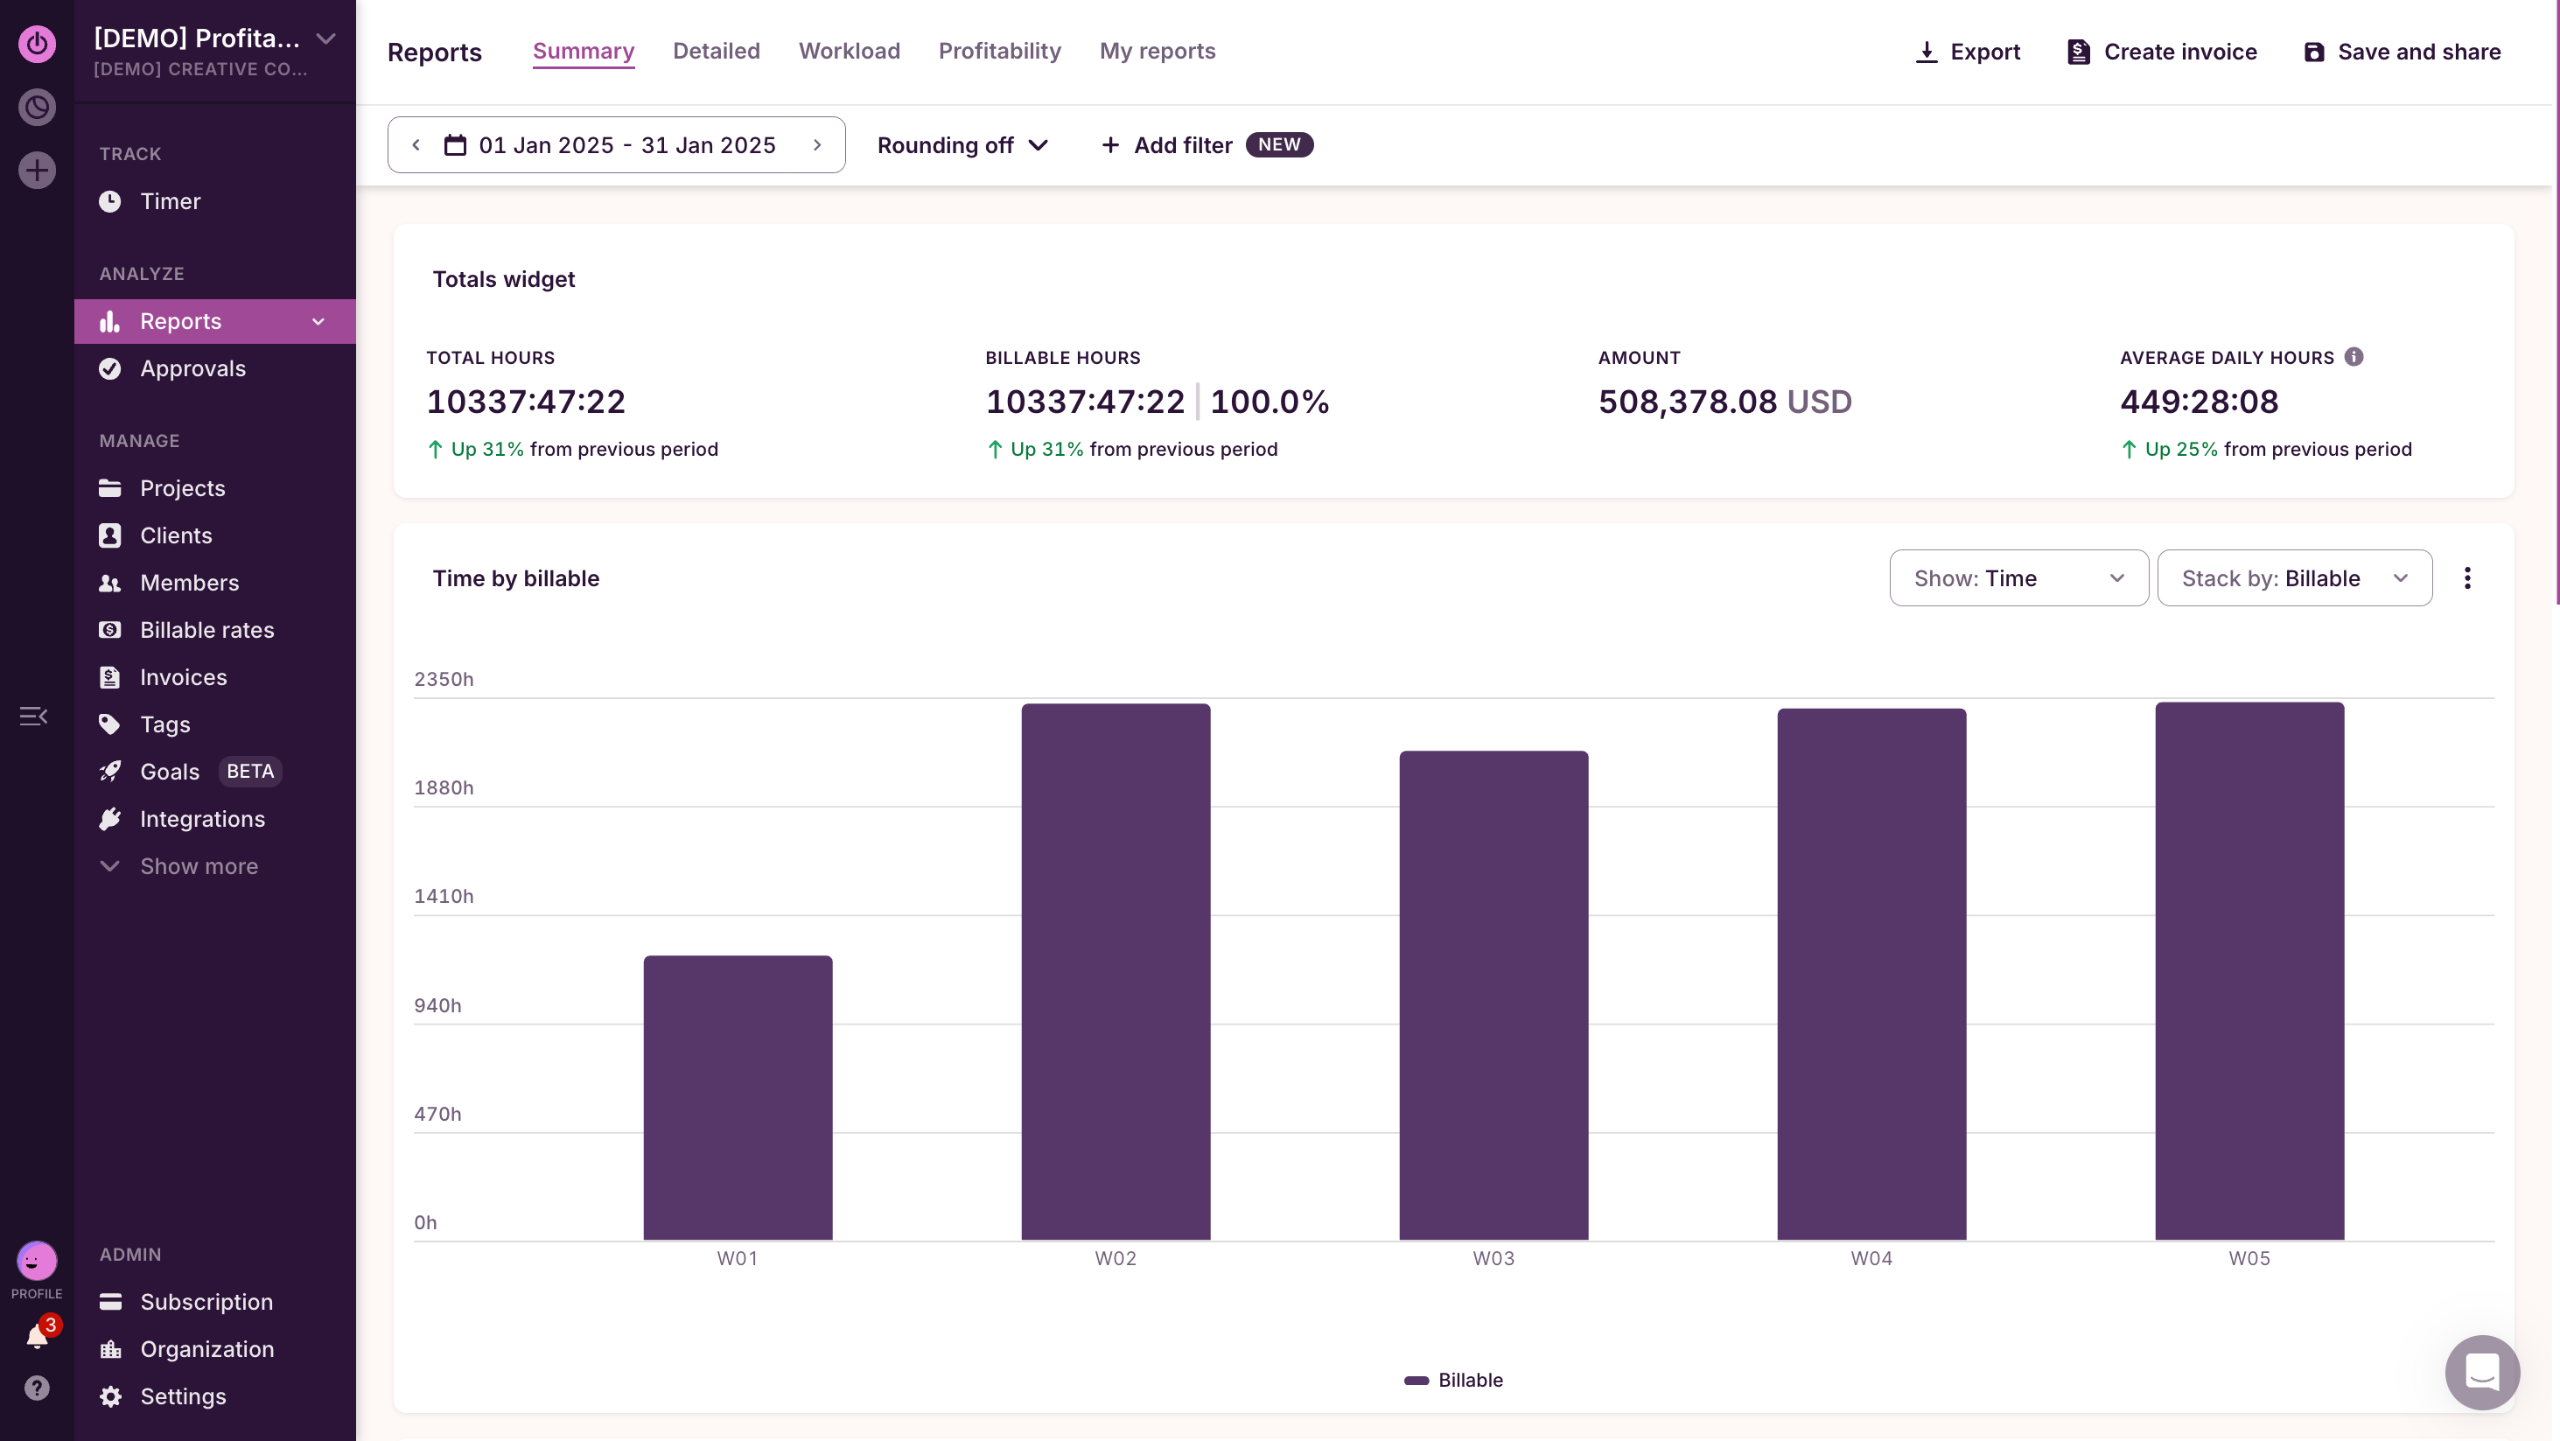
Task: Click the plus icon in left rail
Action: tap(37, 170)
